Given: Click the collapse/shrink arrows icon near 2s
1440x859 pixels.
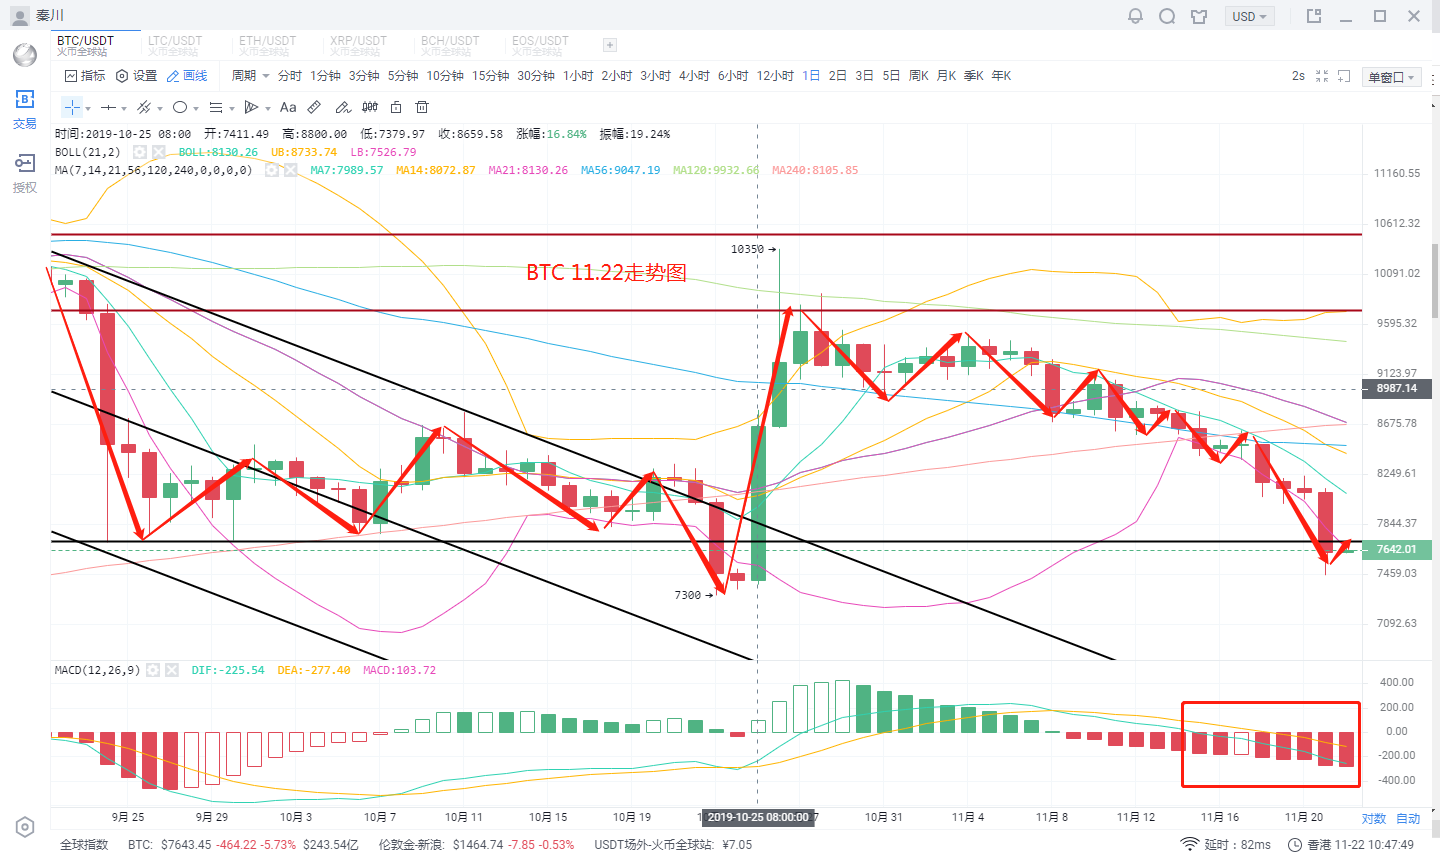Looking at the screenshot, I should 1322,76.
